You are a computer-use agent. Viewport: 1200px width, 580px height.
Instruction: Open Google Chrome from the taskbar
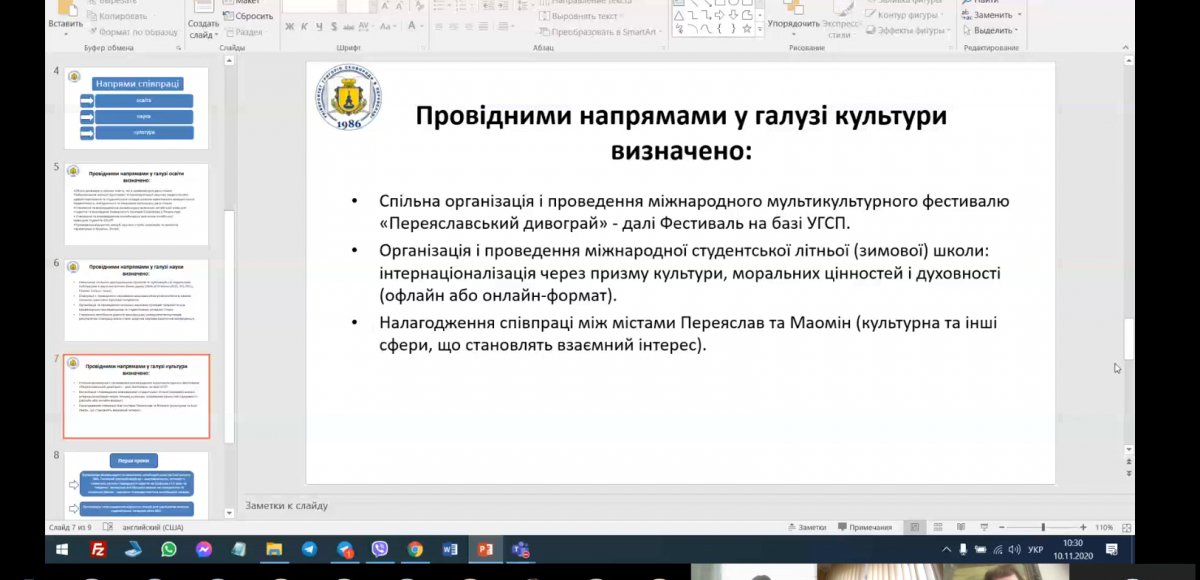coord(415,549)
